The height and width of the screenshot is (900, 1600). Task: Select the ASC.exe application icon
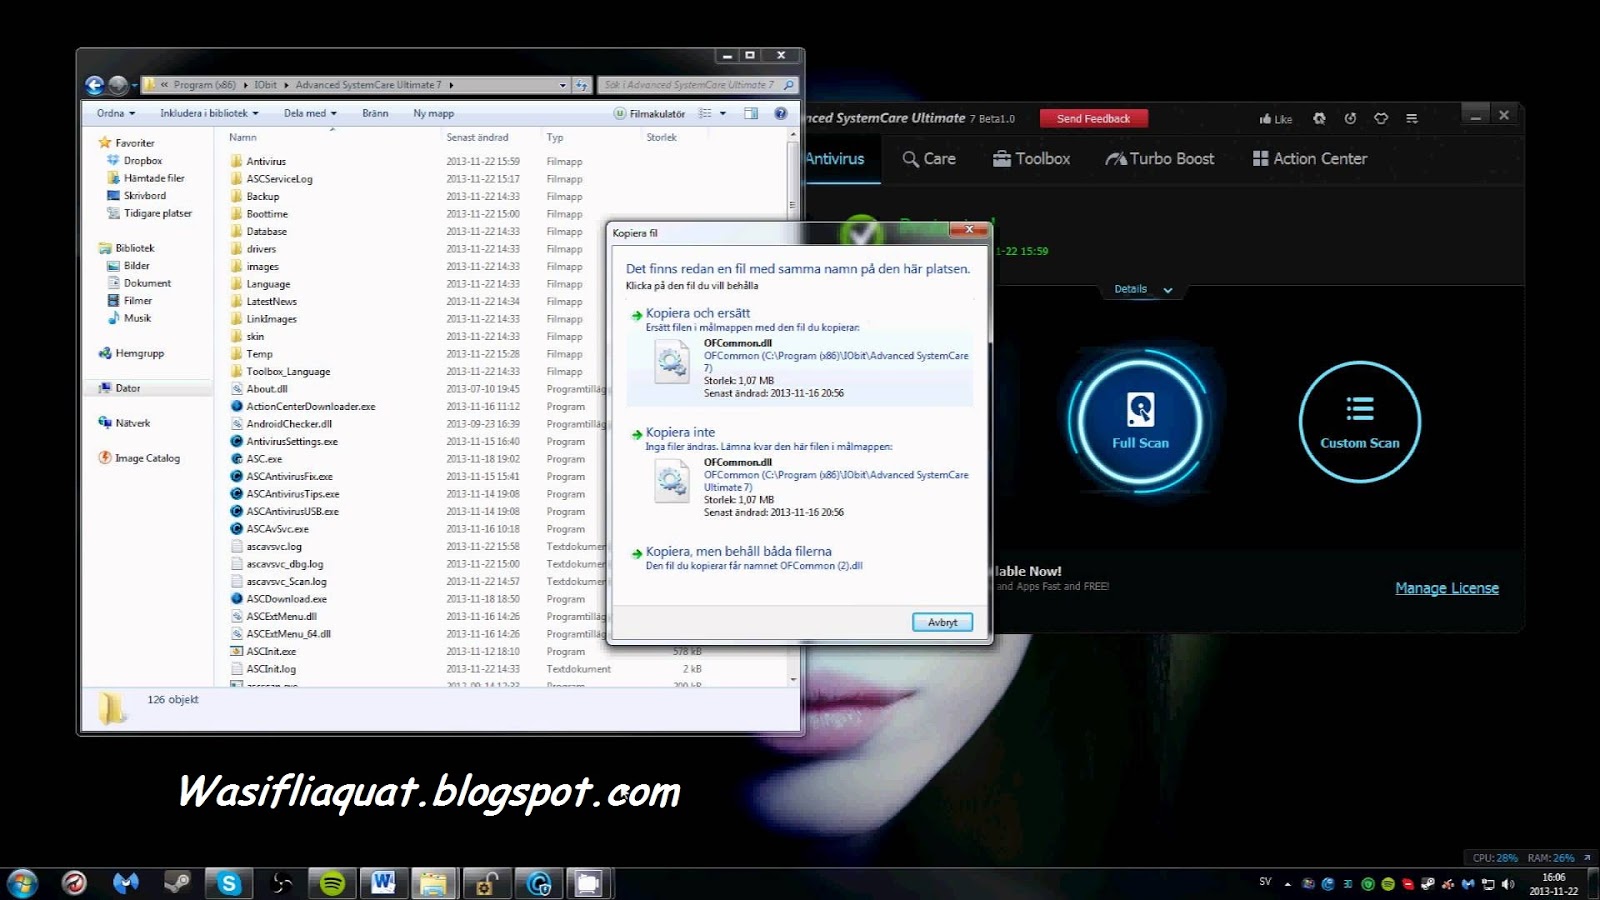pyautogui.click(x=236, y=459)
